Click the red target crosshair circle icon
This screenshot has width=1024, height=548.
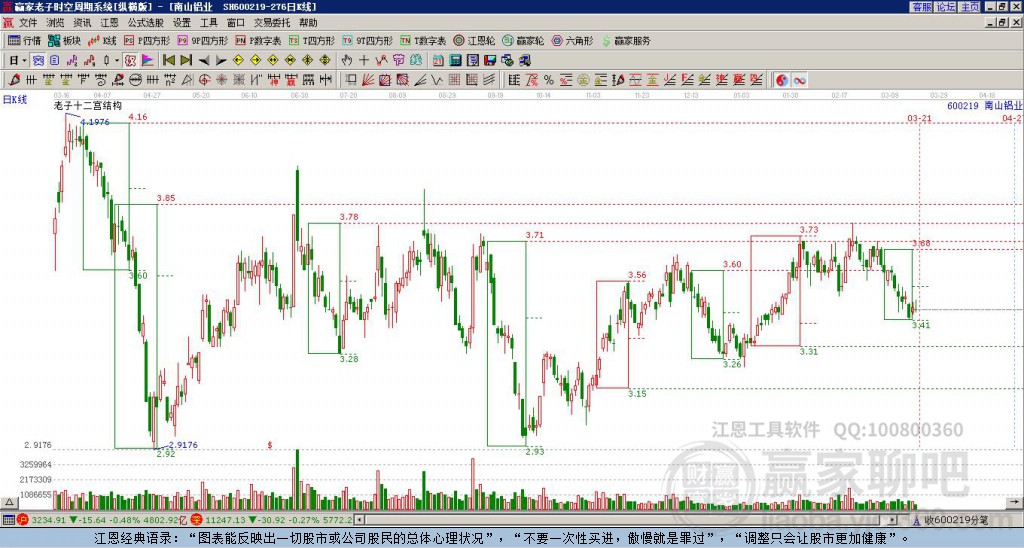click(x=204, y=80)
